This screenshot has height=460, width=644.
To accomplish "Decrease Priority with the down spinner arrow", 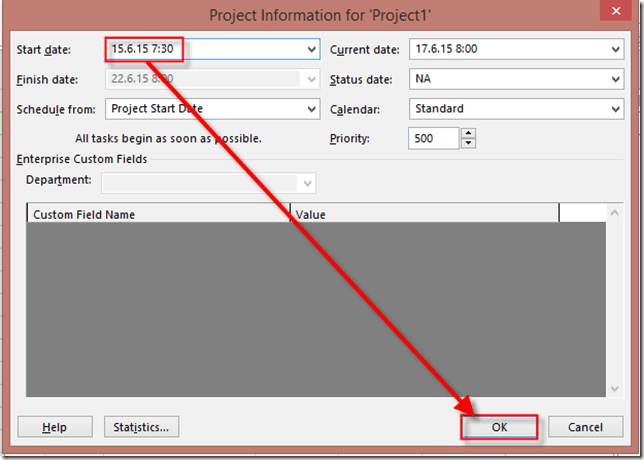I will pyautogui.click(x=467, y=144).
